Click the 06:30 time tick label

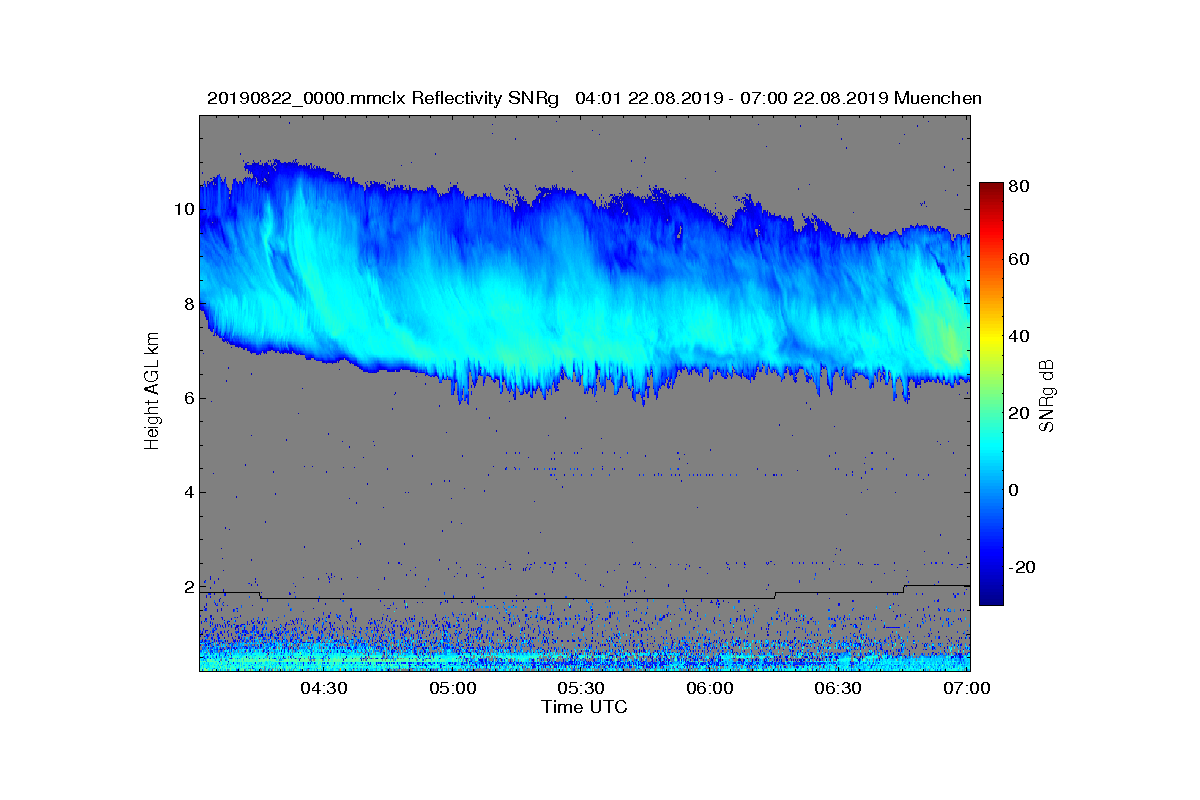(839, 689)
